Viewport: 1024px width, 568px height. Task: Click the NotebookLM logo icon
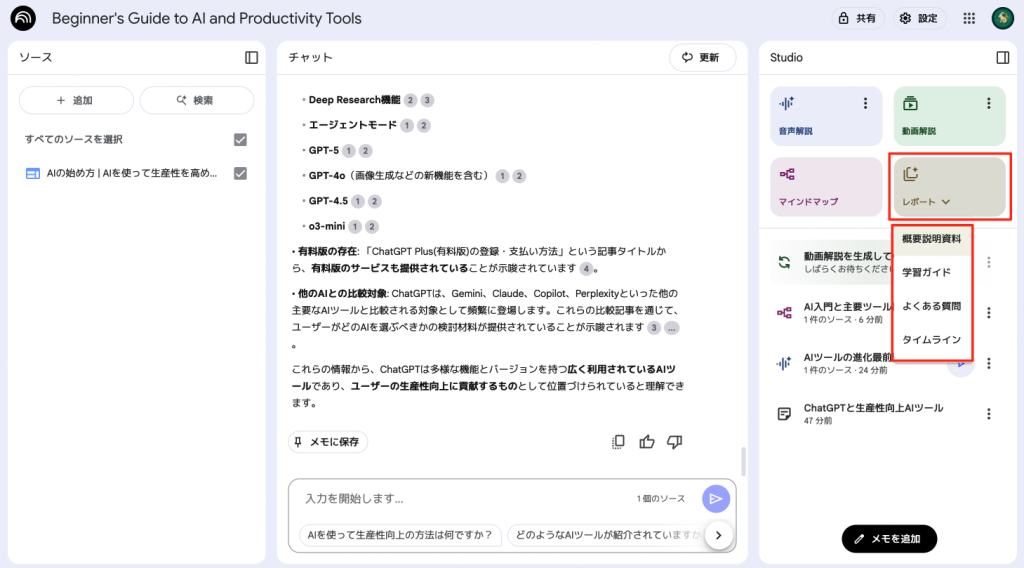[x=23, y=18]
